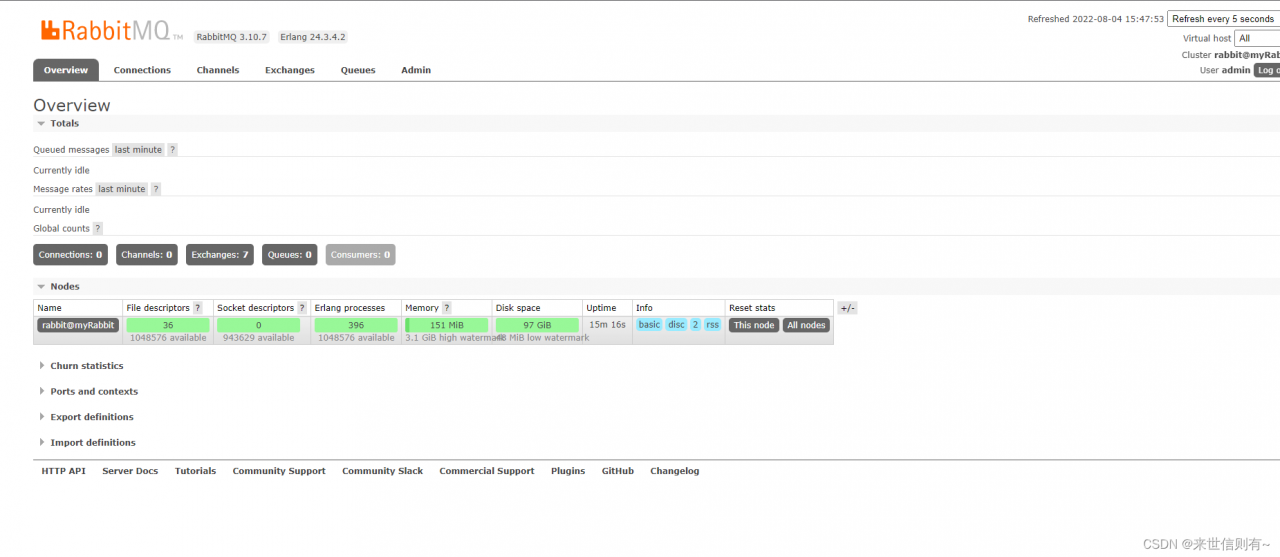1280x557 pixels.
Task: Open the Community Slack link
Action: point(383,471)
